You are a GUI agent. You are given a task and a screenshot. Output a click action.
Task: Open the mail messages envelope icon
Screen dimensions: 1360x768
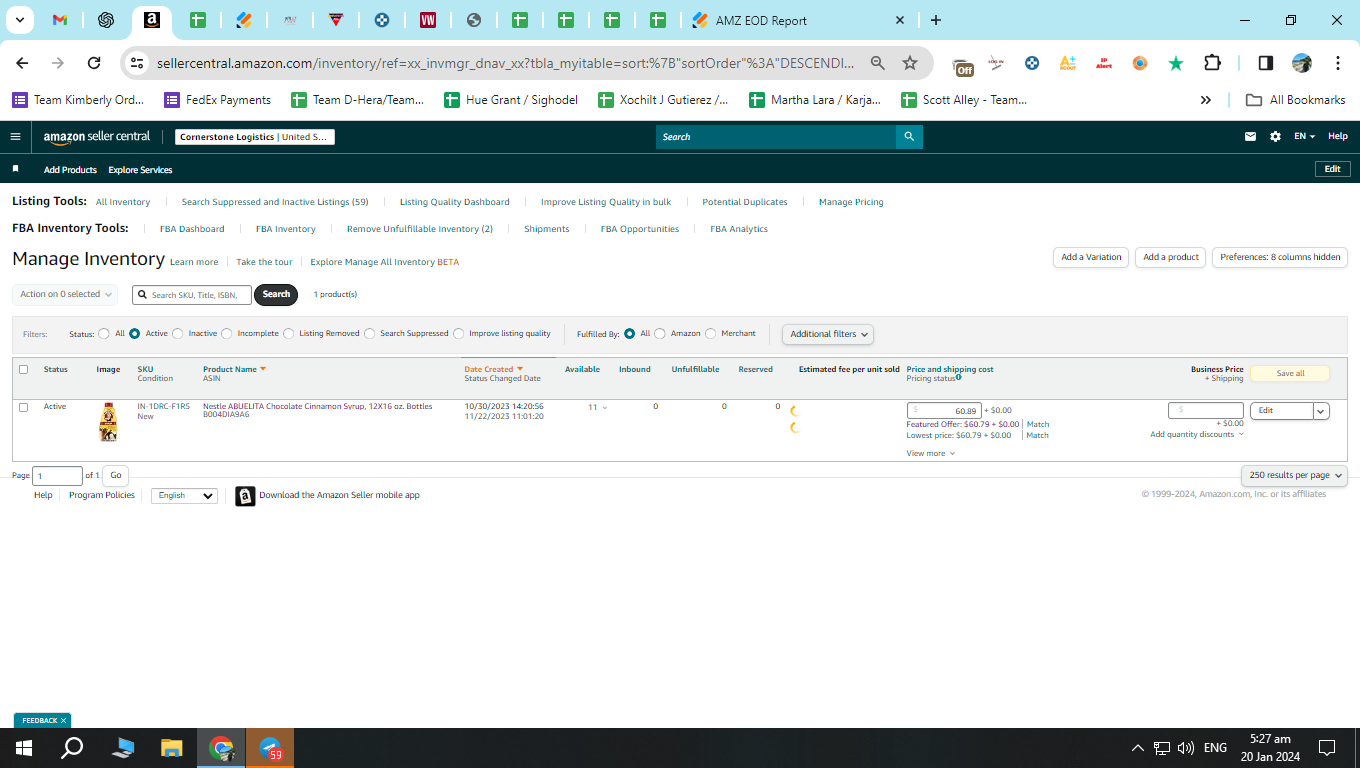coord(1250,137)
